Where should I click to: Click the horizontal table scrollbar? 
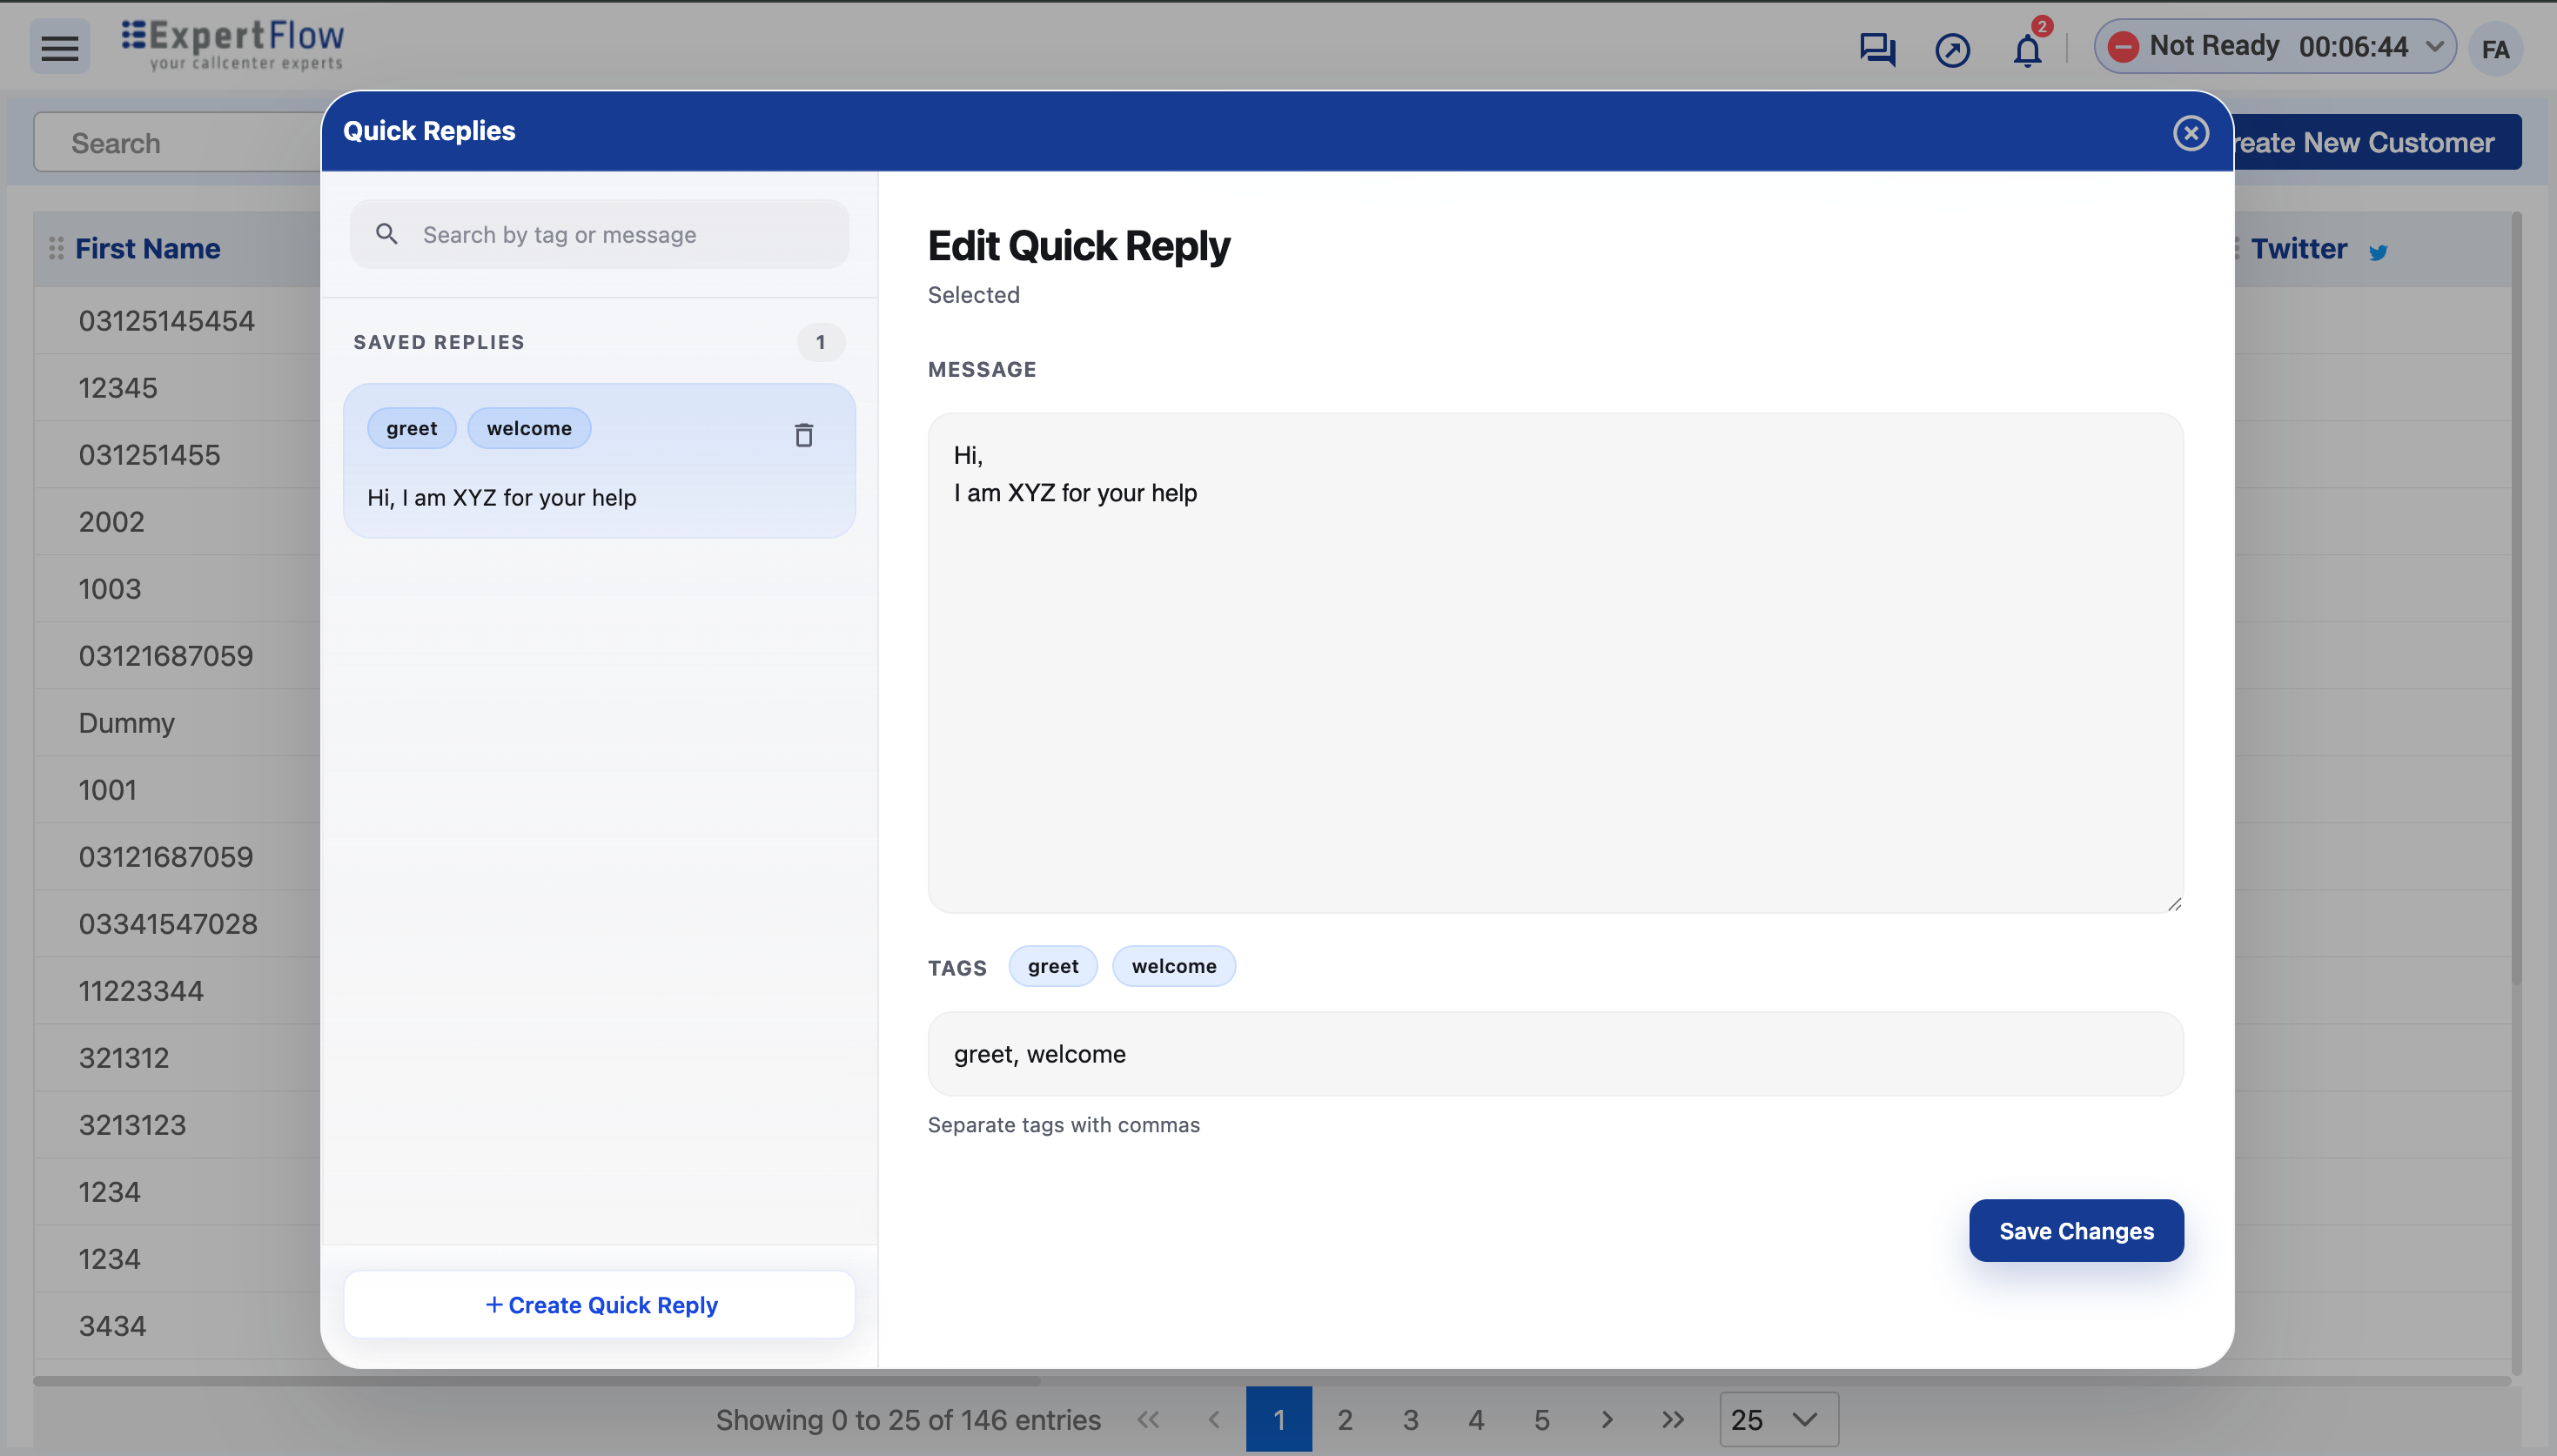(x=536, y=1381)
